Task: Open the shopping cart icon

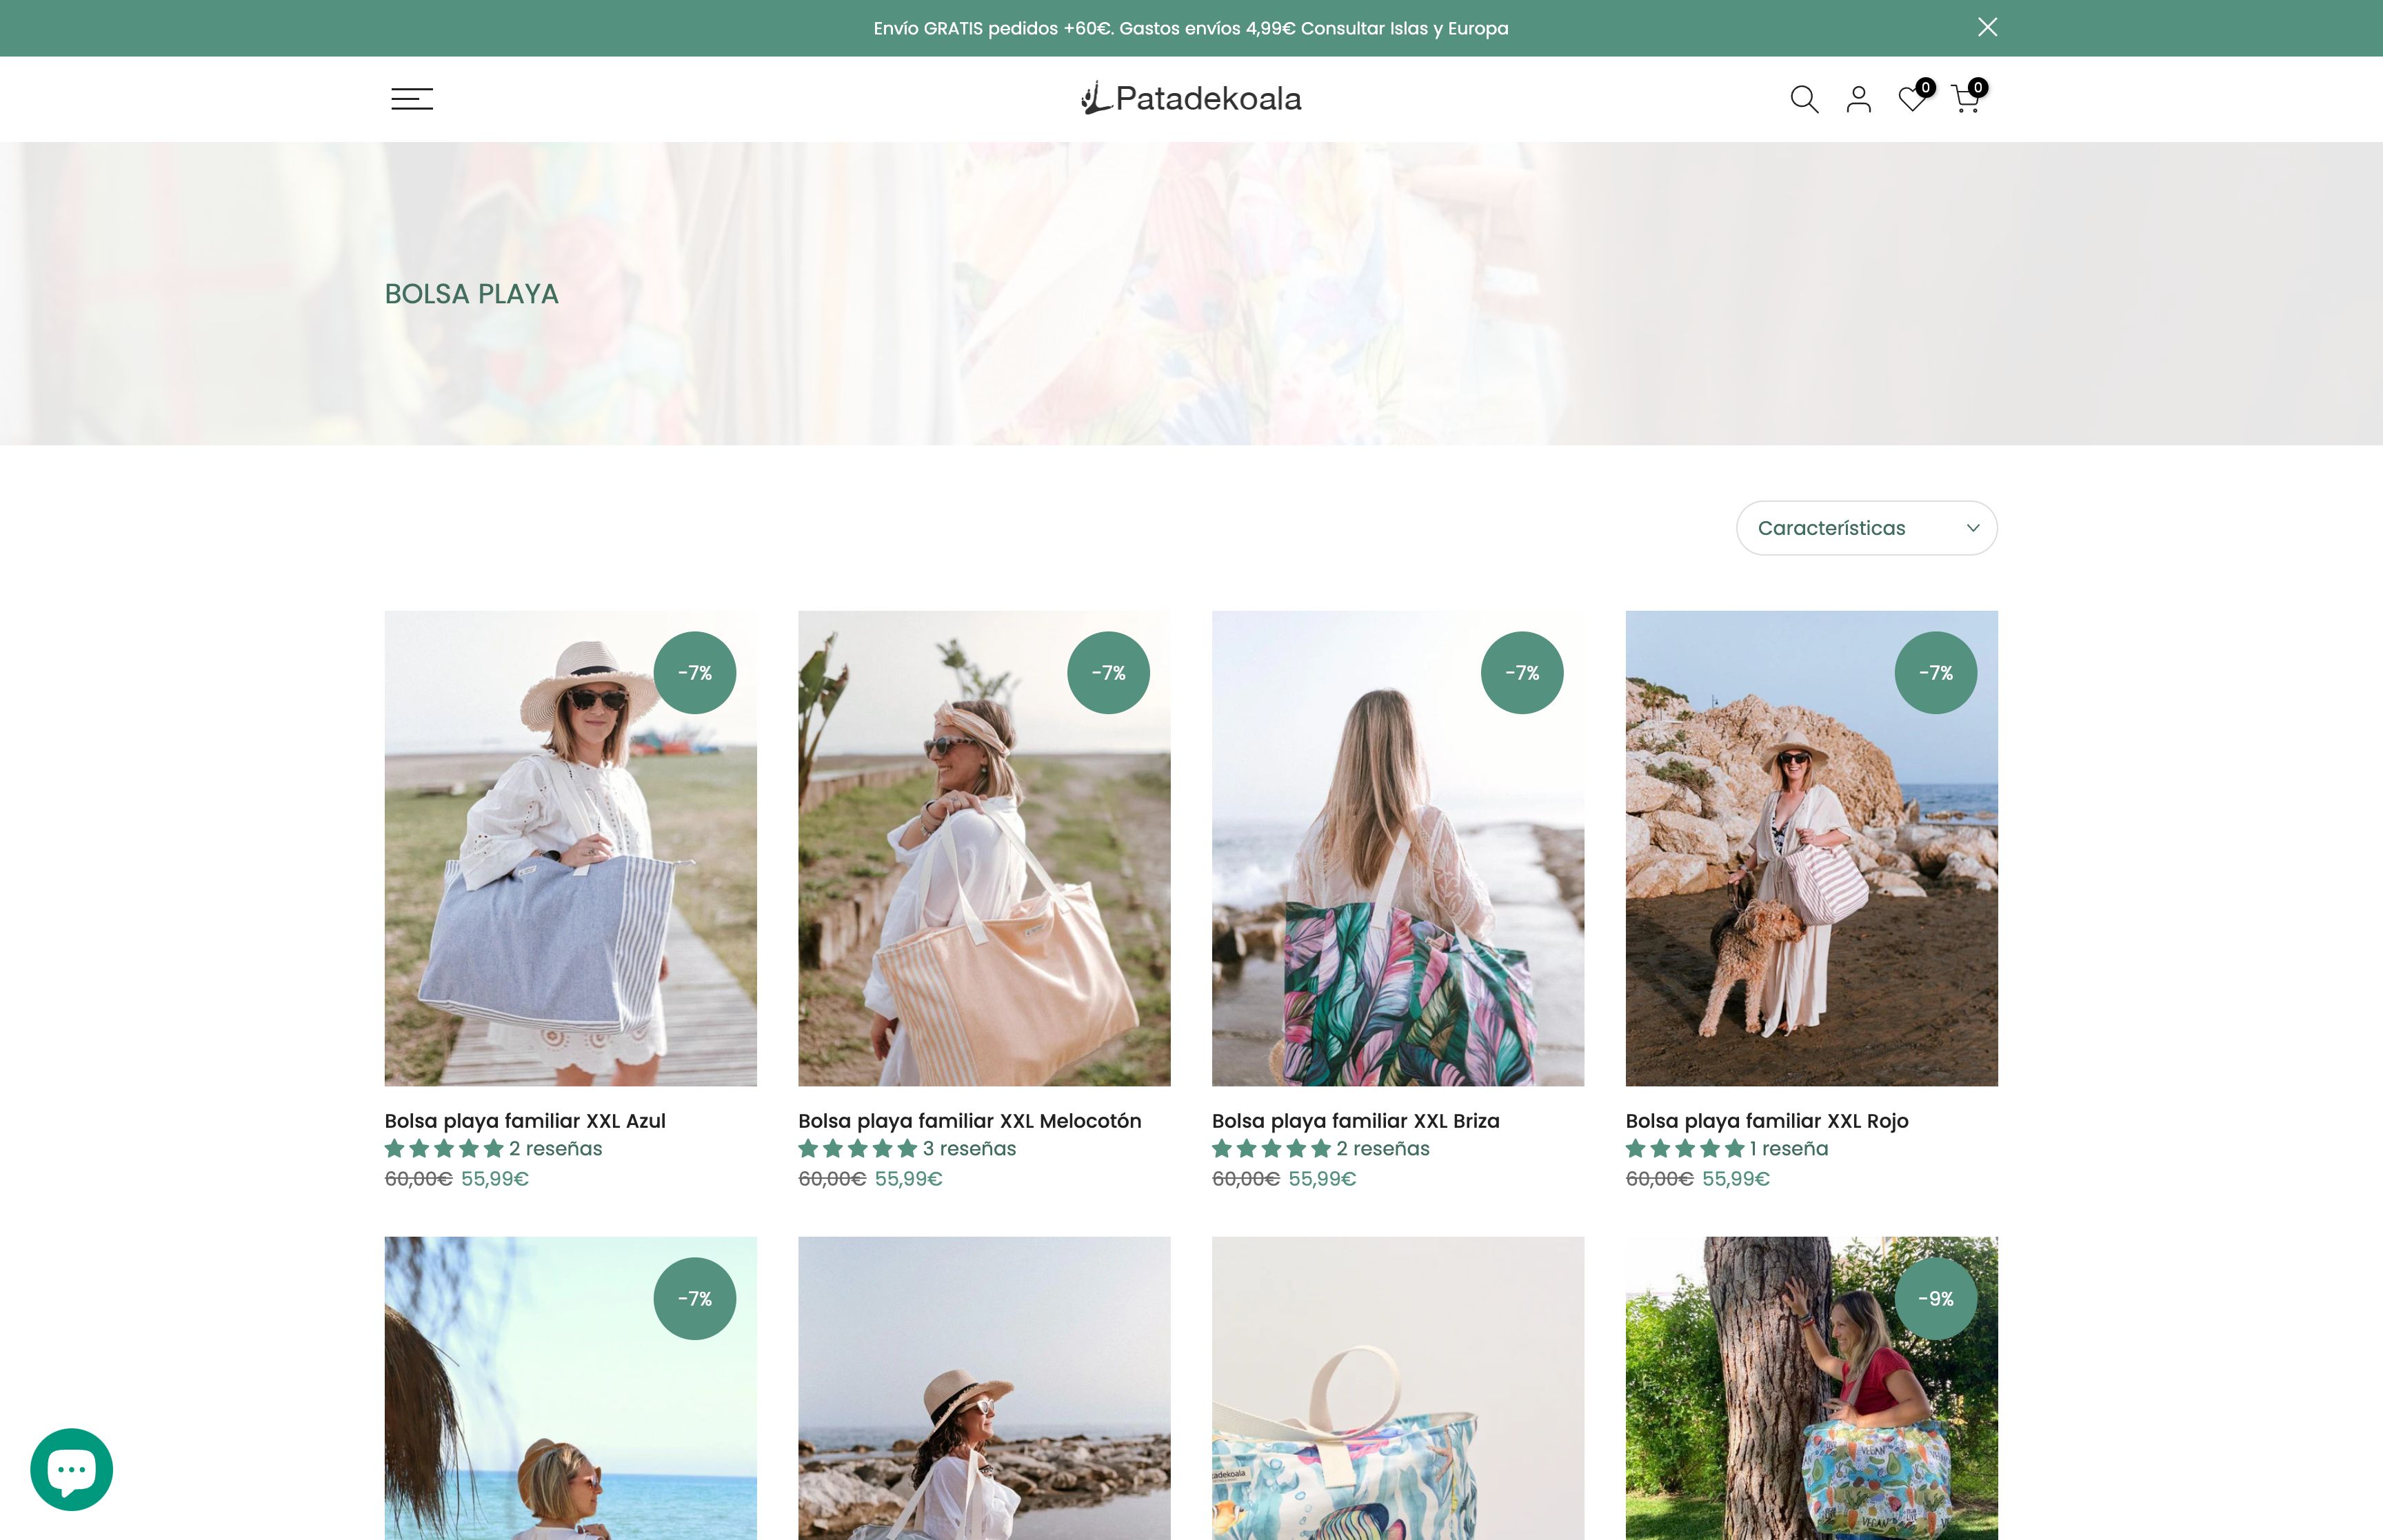Action: (x=1966, y=99)
